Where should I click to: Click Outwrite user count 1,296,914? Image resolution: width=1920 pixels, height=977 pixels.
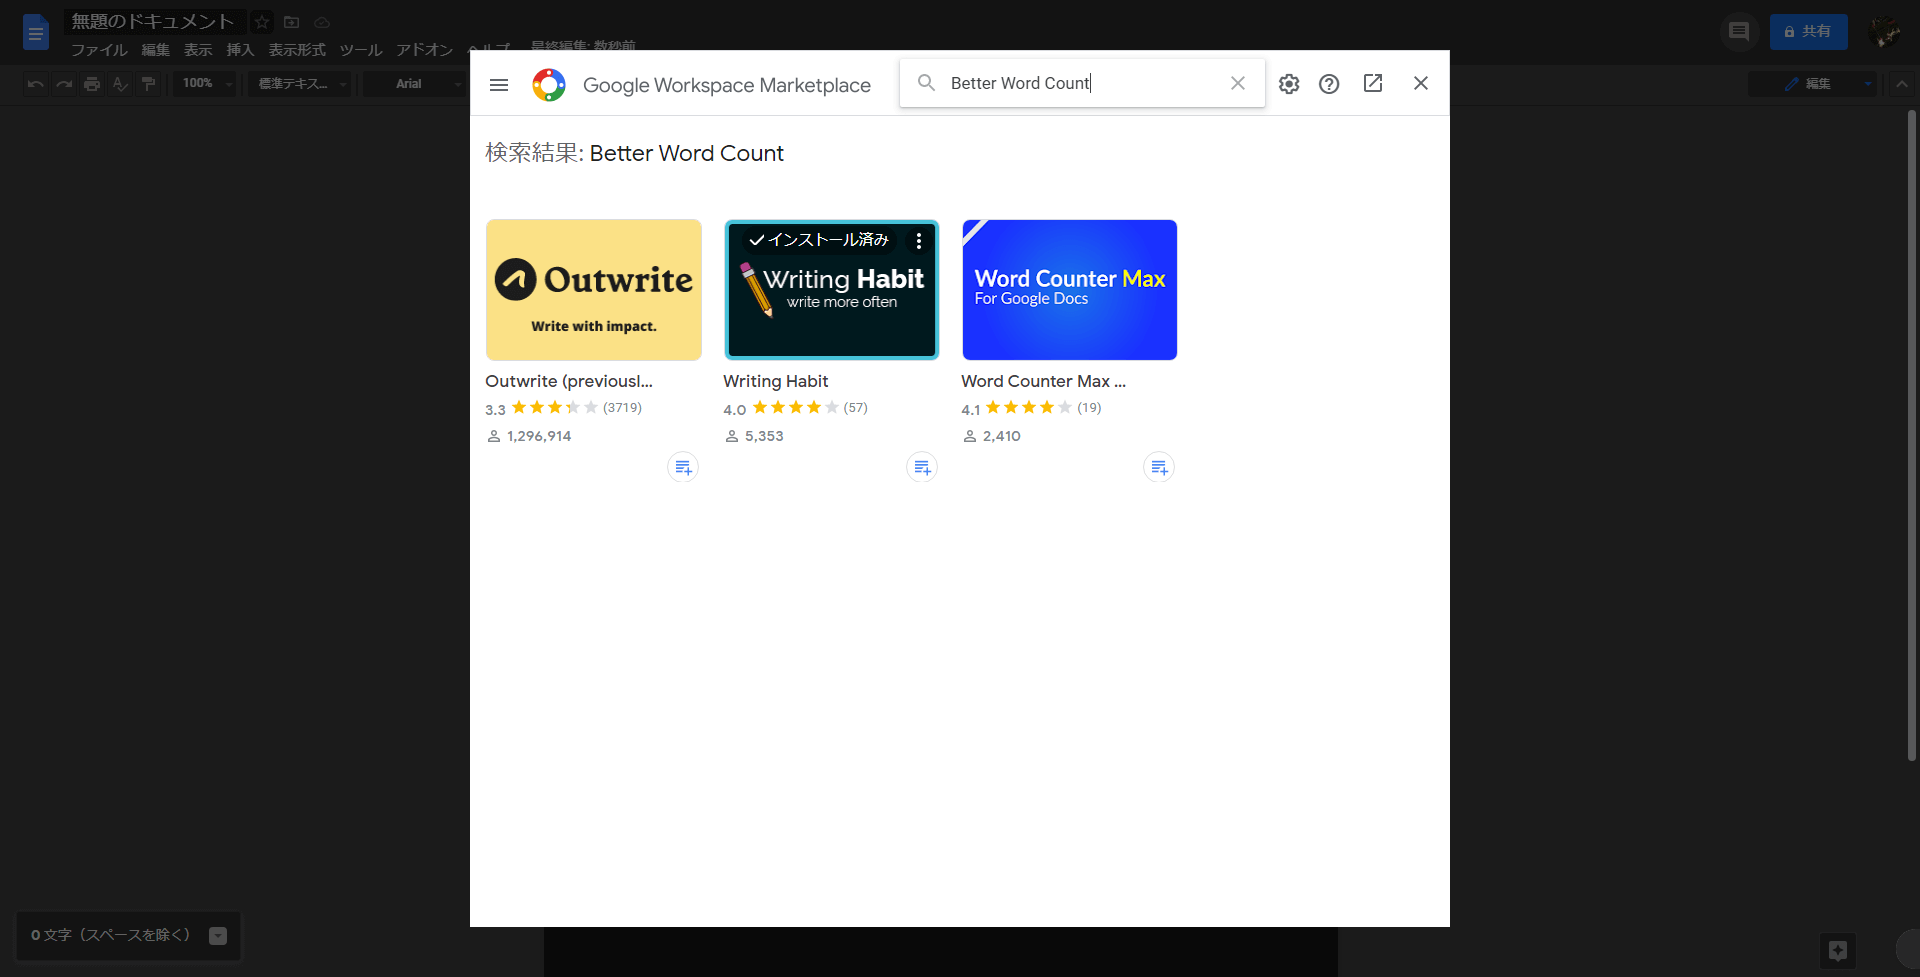tap(529, 436)
